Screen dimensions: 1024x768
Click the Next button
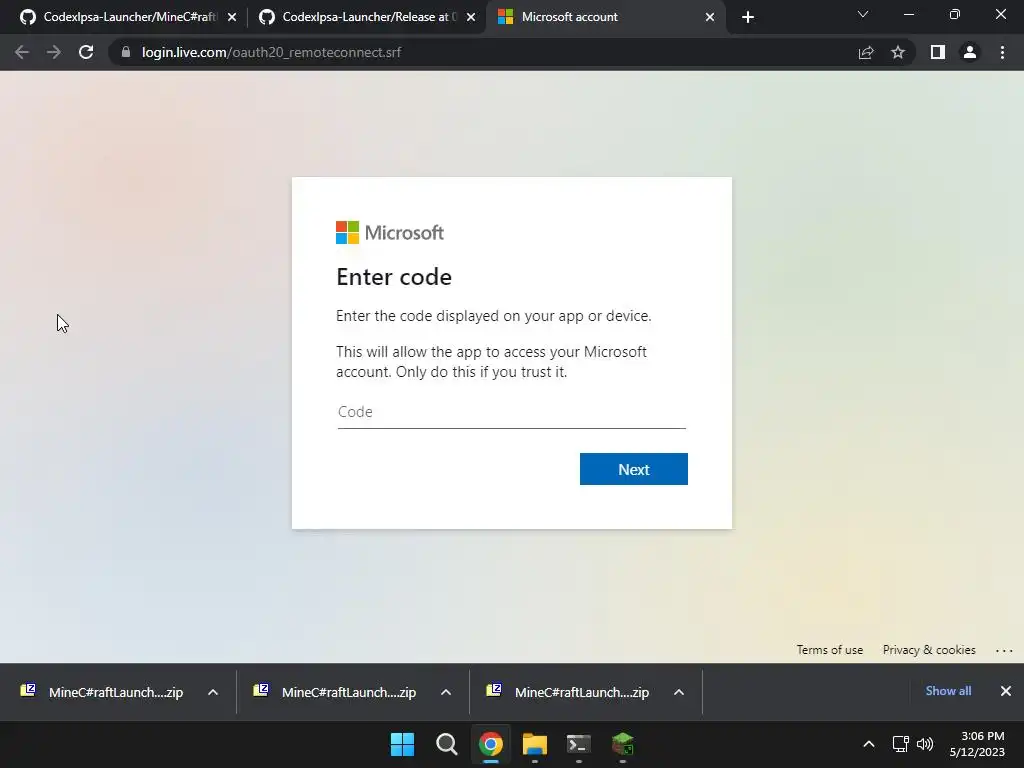pos(633,469)
